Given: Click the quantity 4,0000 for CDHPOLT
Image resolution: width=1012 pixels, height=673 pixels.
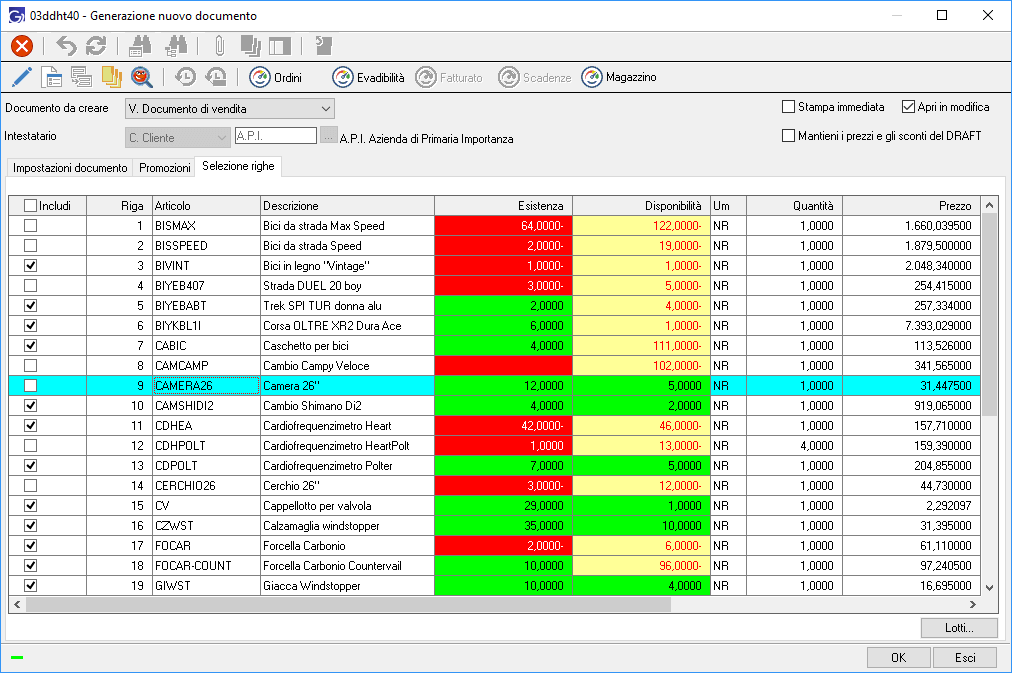Looking at the screenshot, I should [x=794, y=446].
